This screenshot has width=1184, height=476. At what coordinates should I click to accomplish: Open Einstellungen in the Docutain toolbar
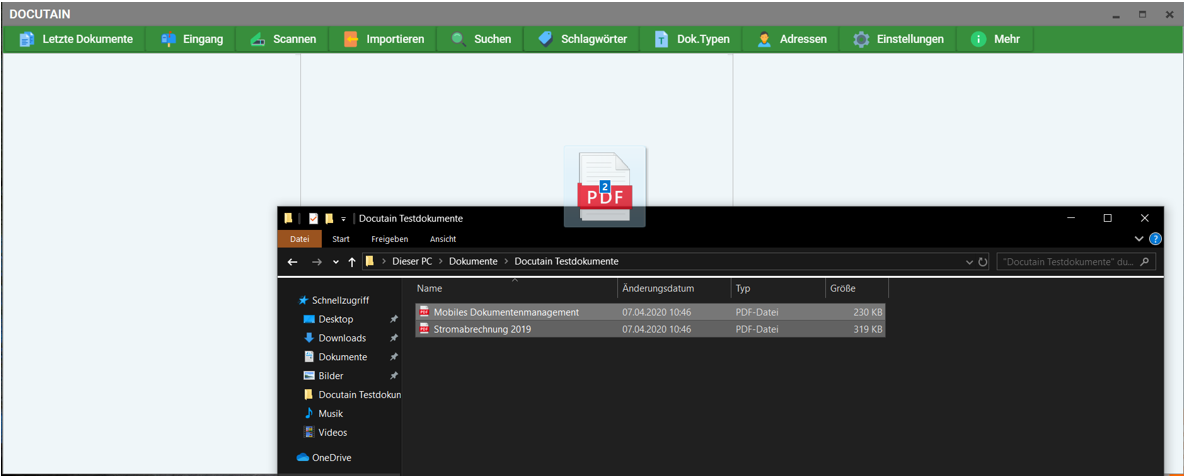pos(898,39)
